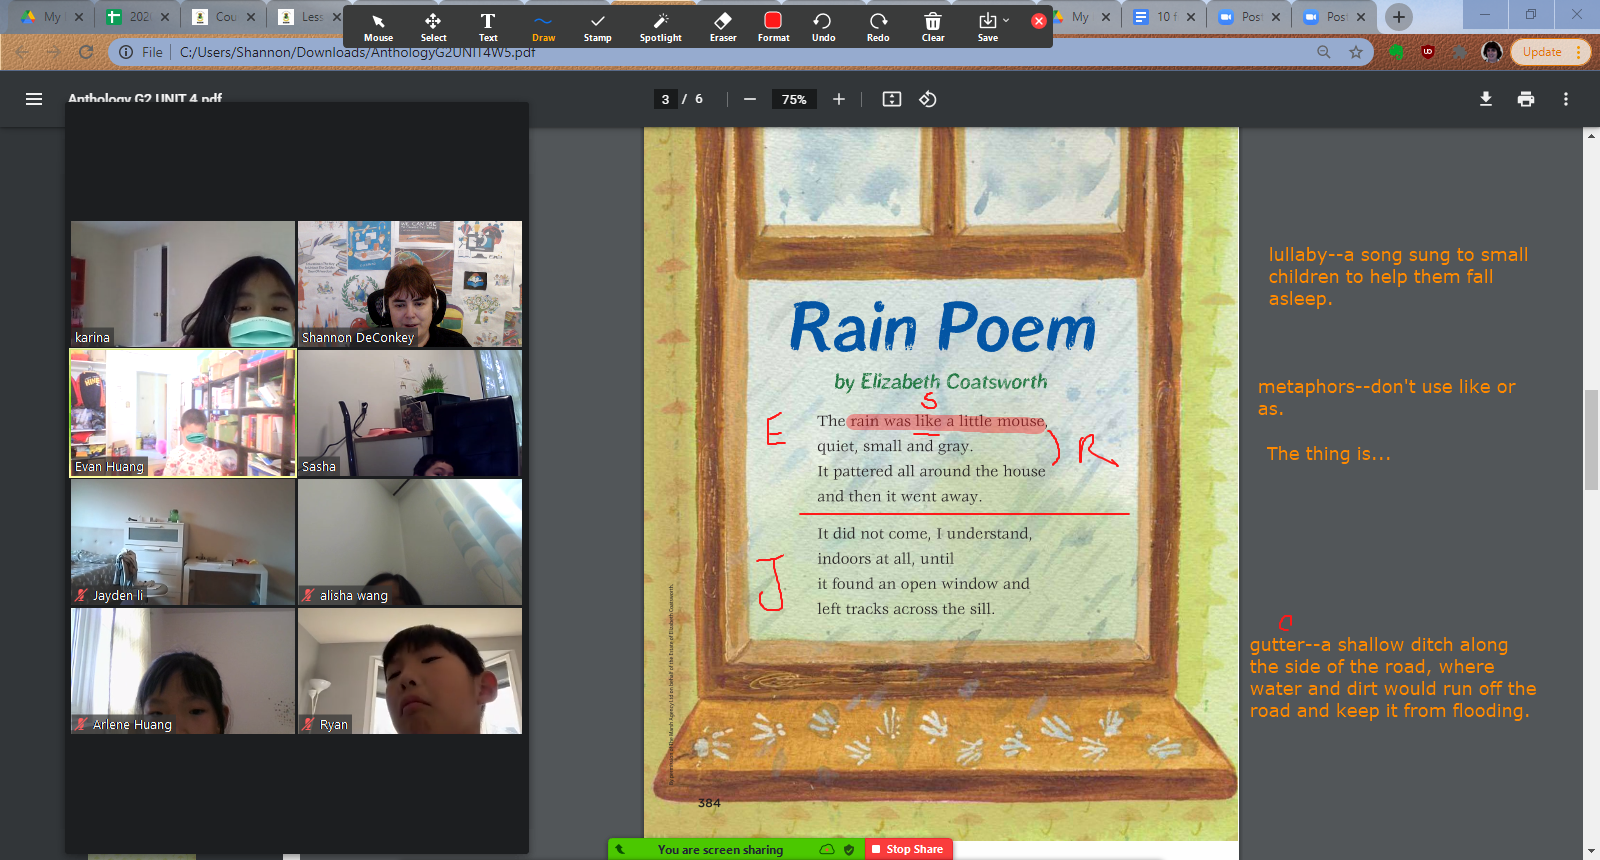Select Shannon DeConkey's video tile
This screenshot has height=860, width=1600.
point(410,284)
